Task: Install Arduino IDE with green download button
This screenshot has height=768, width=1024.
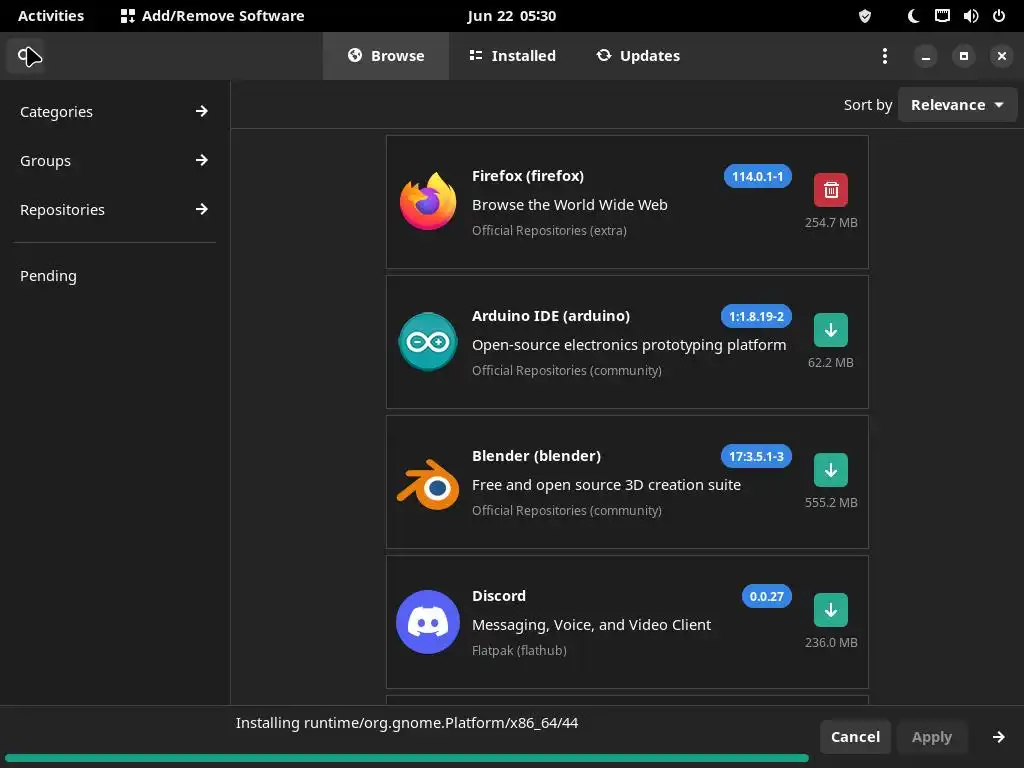Action: 831,330
